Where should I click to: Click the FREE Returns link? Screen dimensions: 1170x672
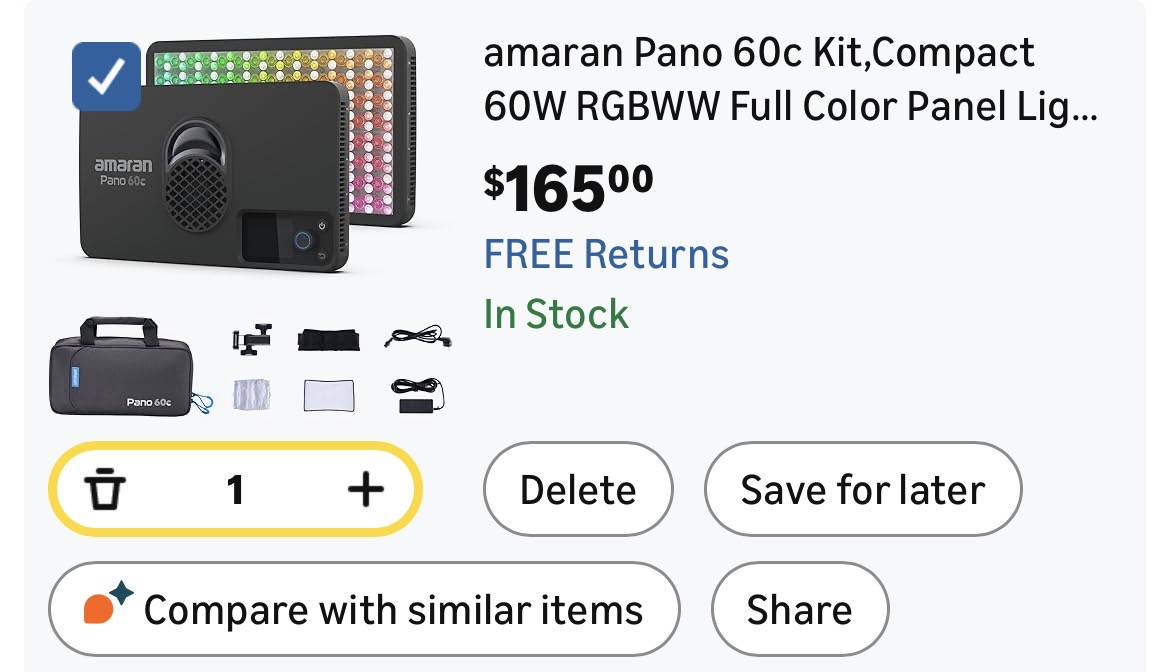606,254
